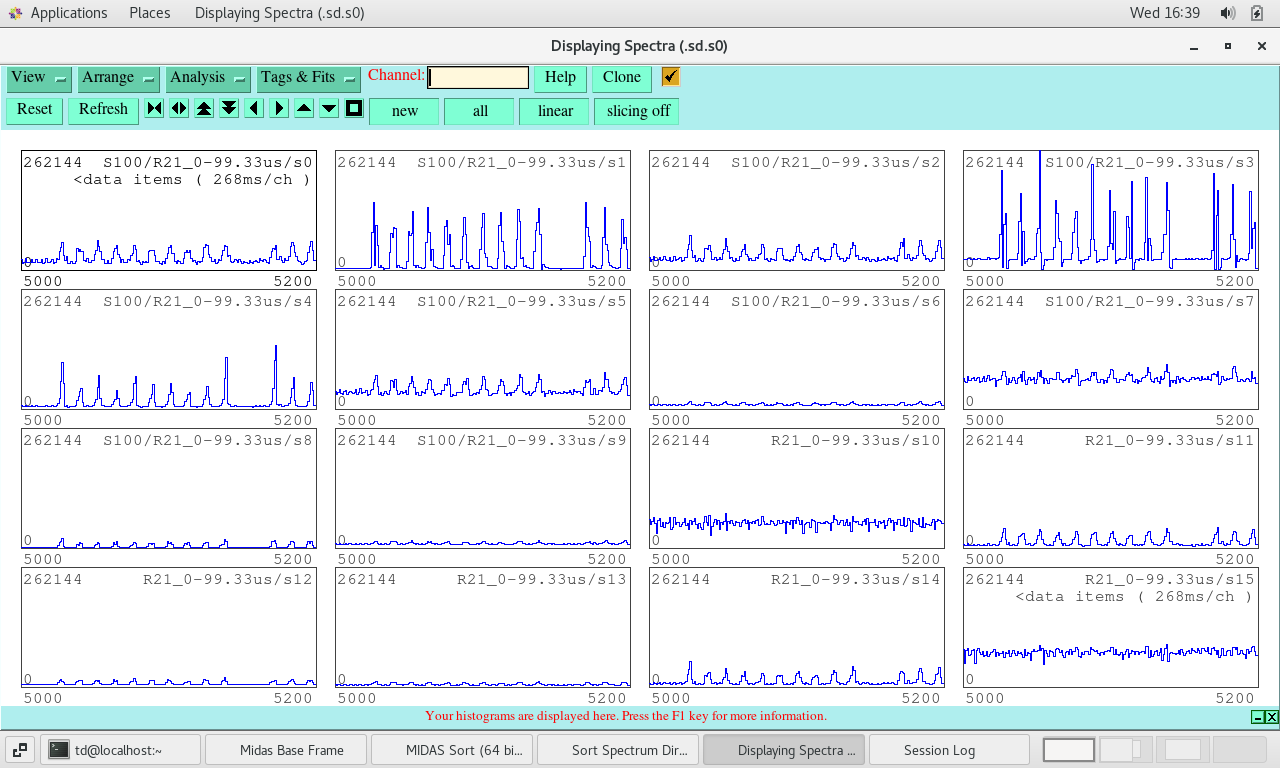Image resolution: width=1280 pixels, height=768 pixels.
Task: Open the View dropdown menu
Action: click(39, 78)
